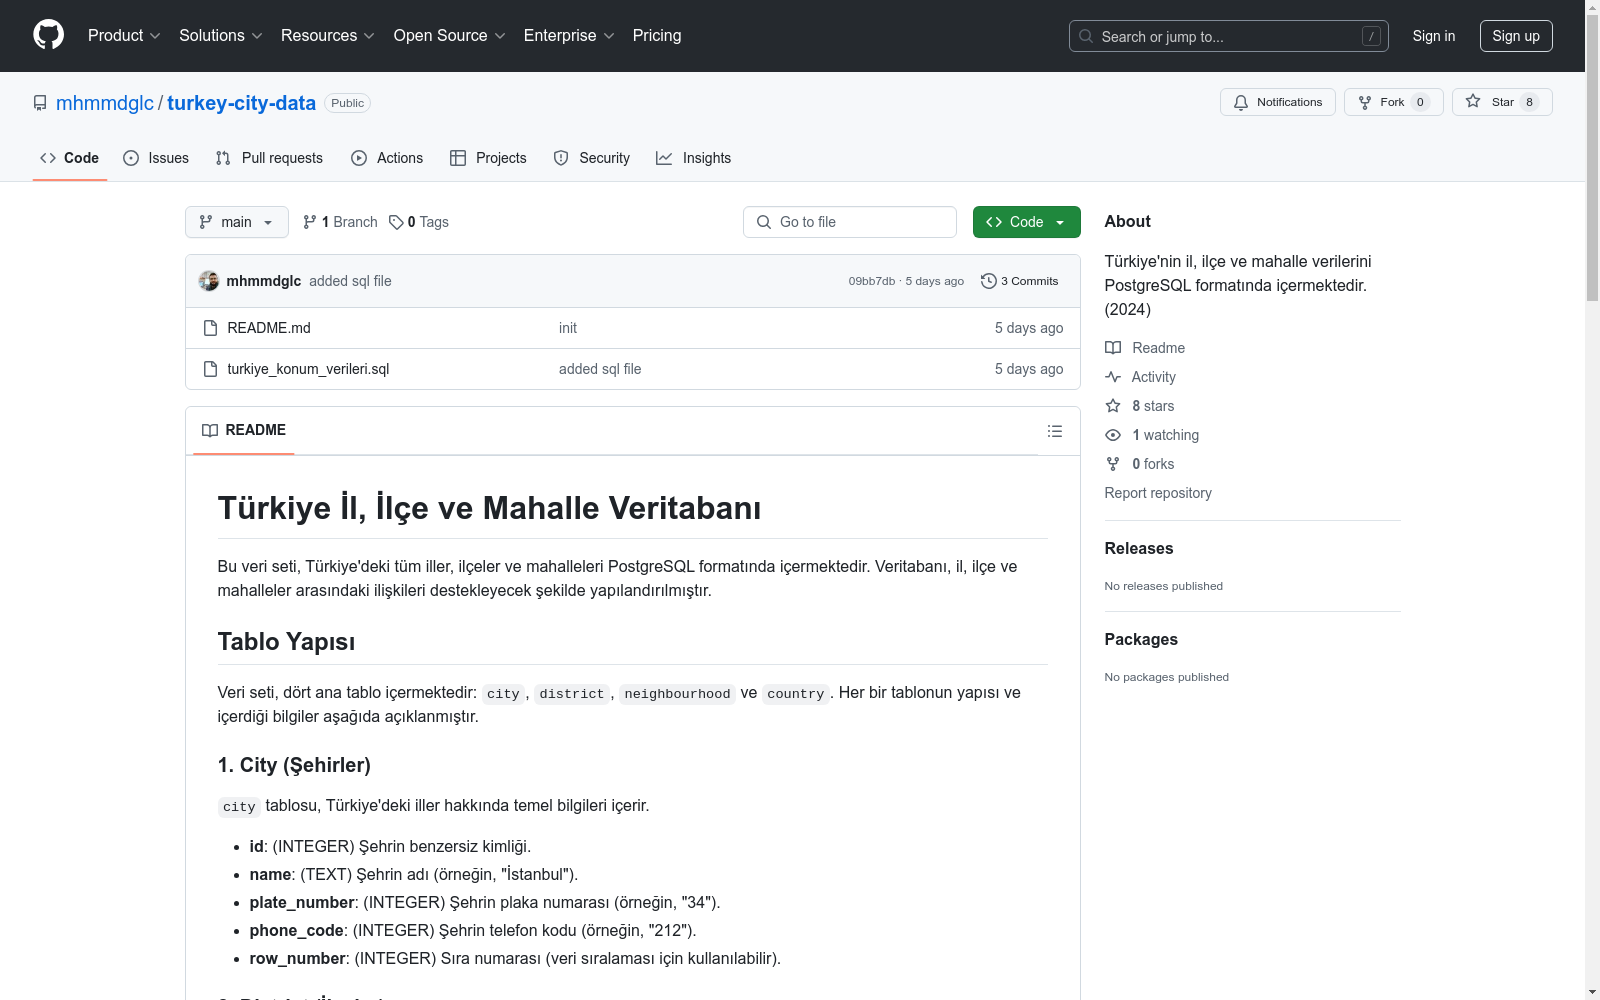The width and height of the screenshot is (1600, 1000).
Task: Click the Pricing link
Action: 657,36
